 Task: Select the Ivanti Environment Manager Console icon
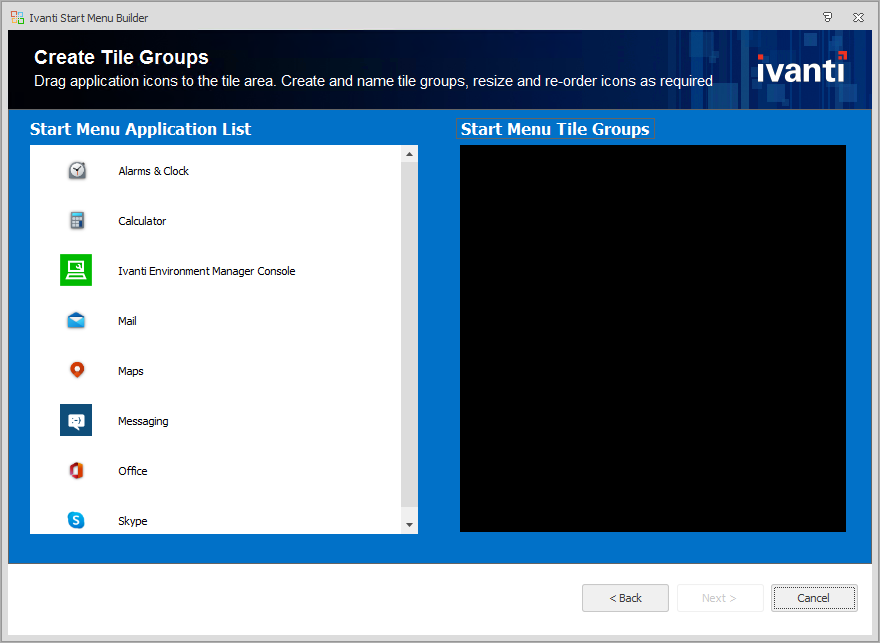pos(76,270)
